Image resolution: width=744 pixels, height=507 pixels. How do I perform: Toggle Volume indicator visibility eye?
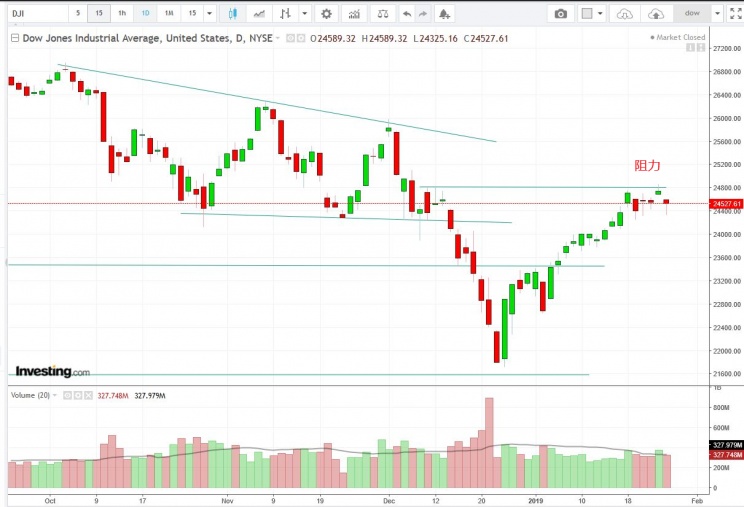pos(66,395)
